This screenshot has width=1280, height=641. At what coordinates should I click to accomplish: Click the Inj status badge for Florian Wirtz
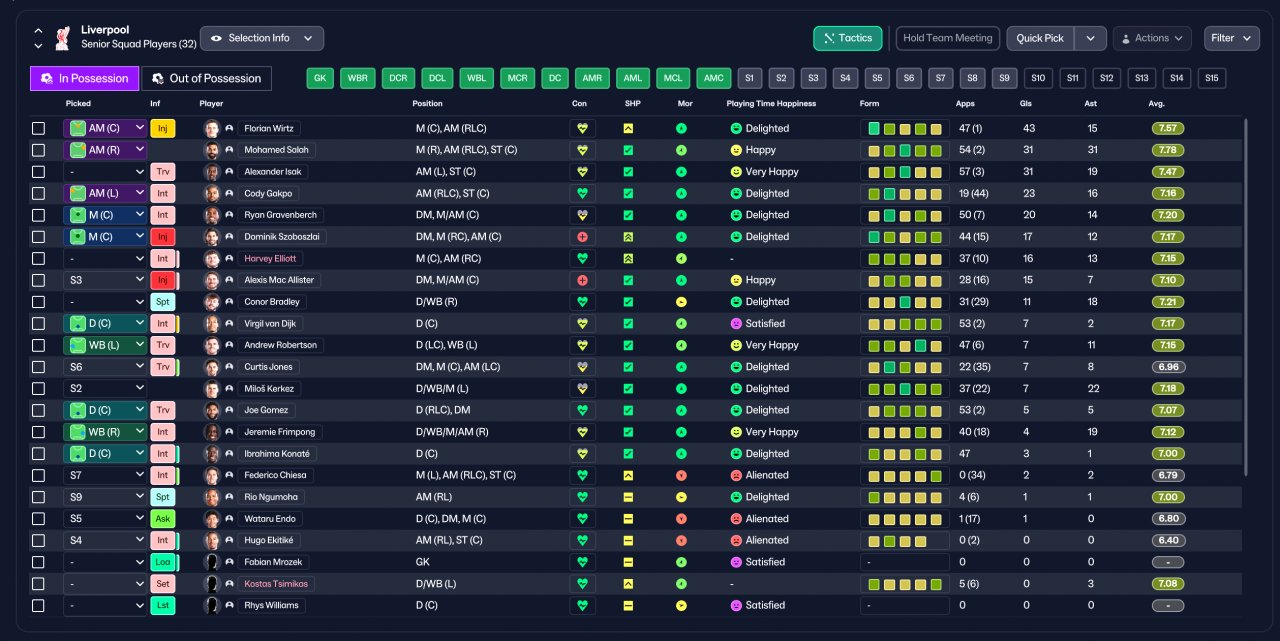(x=162, y=128)
